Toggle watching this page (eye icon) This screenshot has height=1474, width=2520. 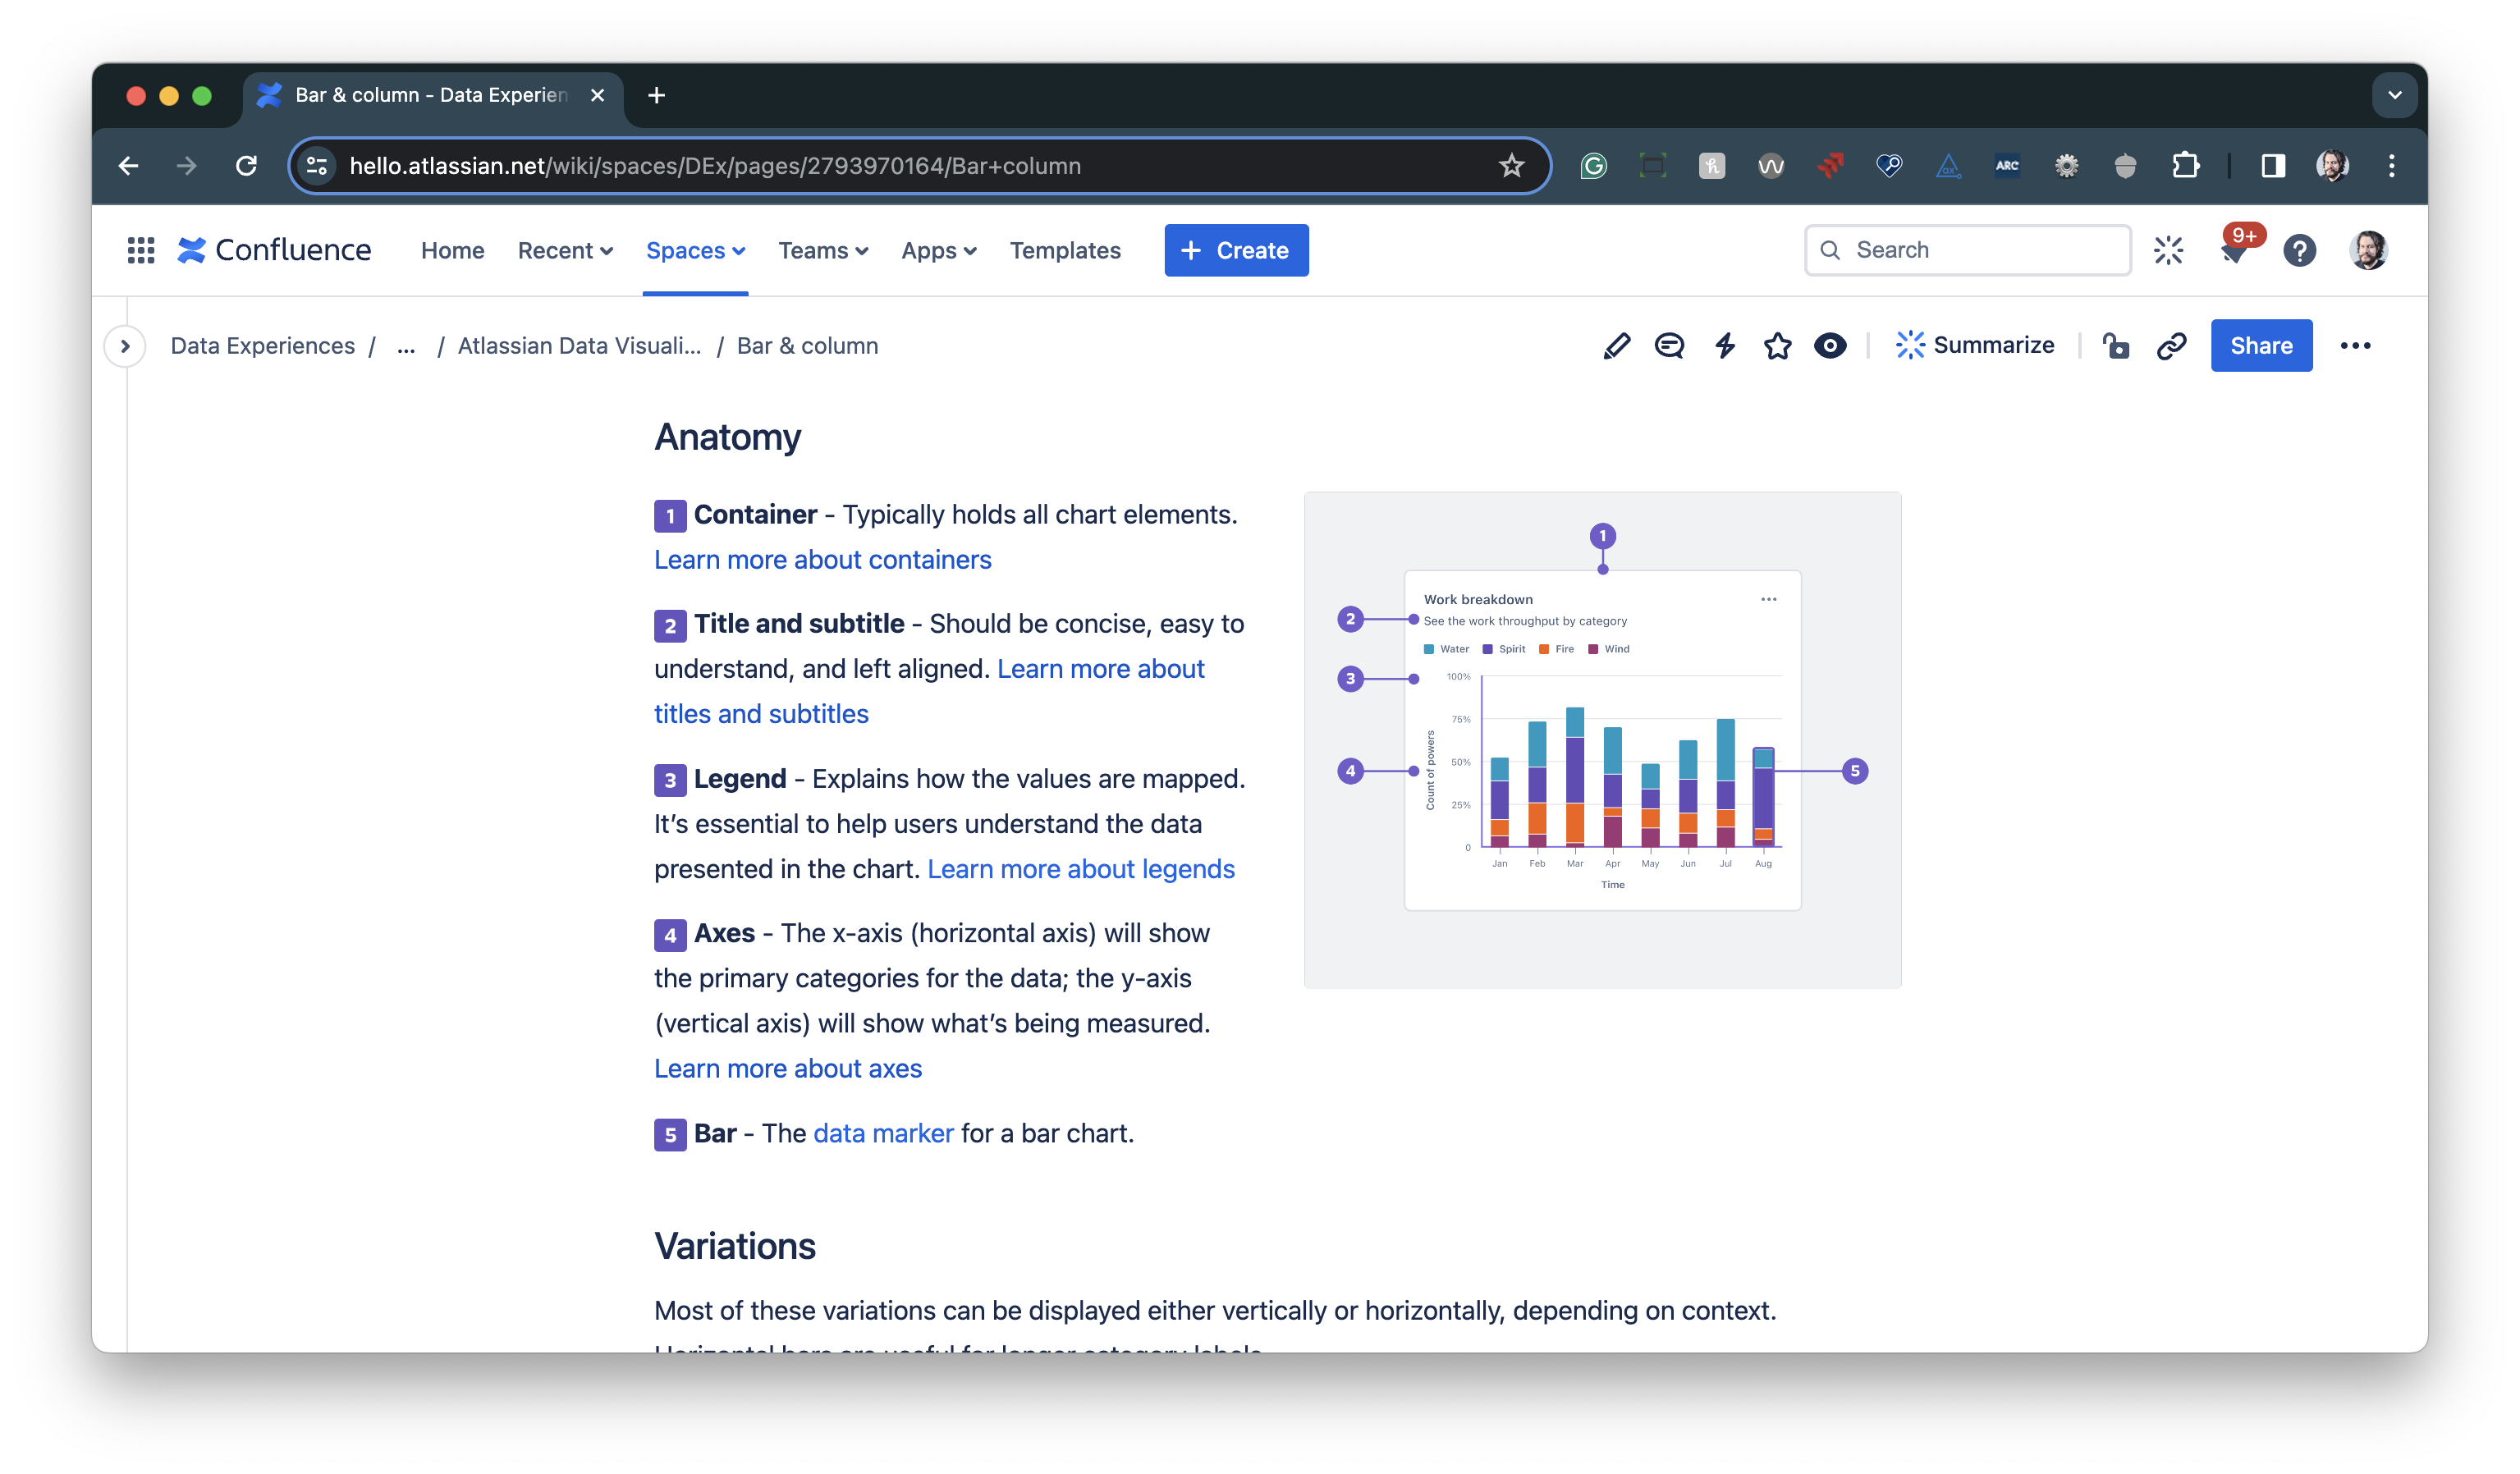point(1830,346)
